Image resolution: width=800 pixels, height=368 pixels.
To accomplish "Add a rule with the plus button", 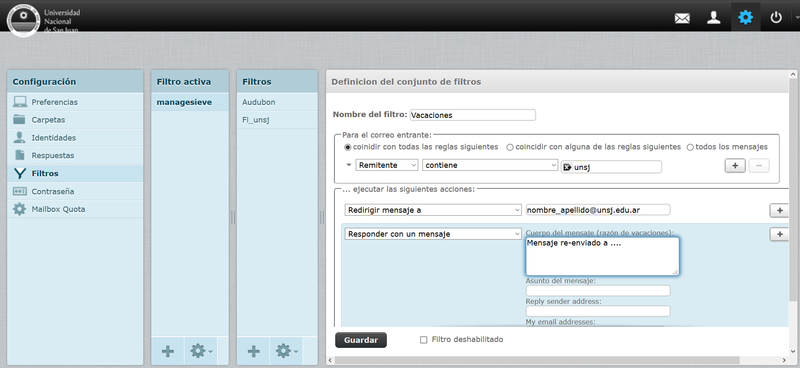I will click(735, 166).
